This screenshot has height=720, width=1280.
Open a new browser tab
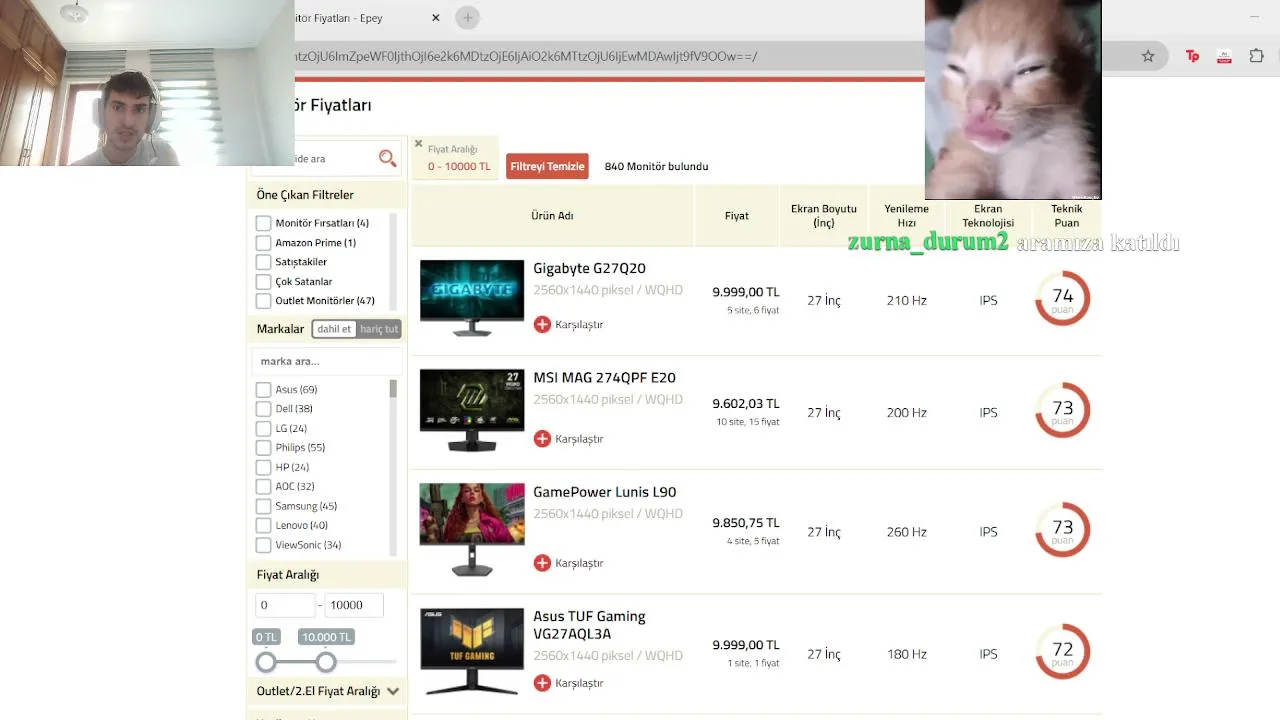click(x=467, y=18)
